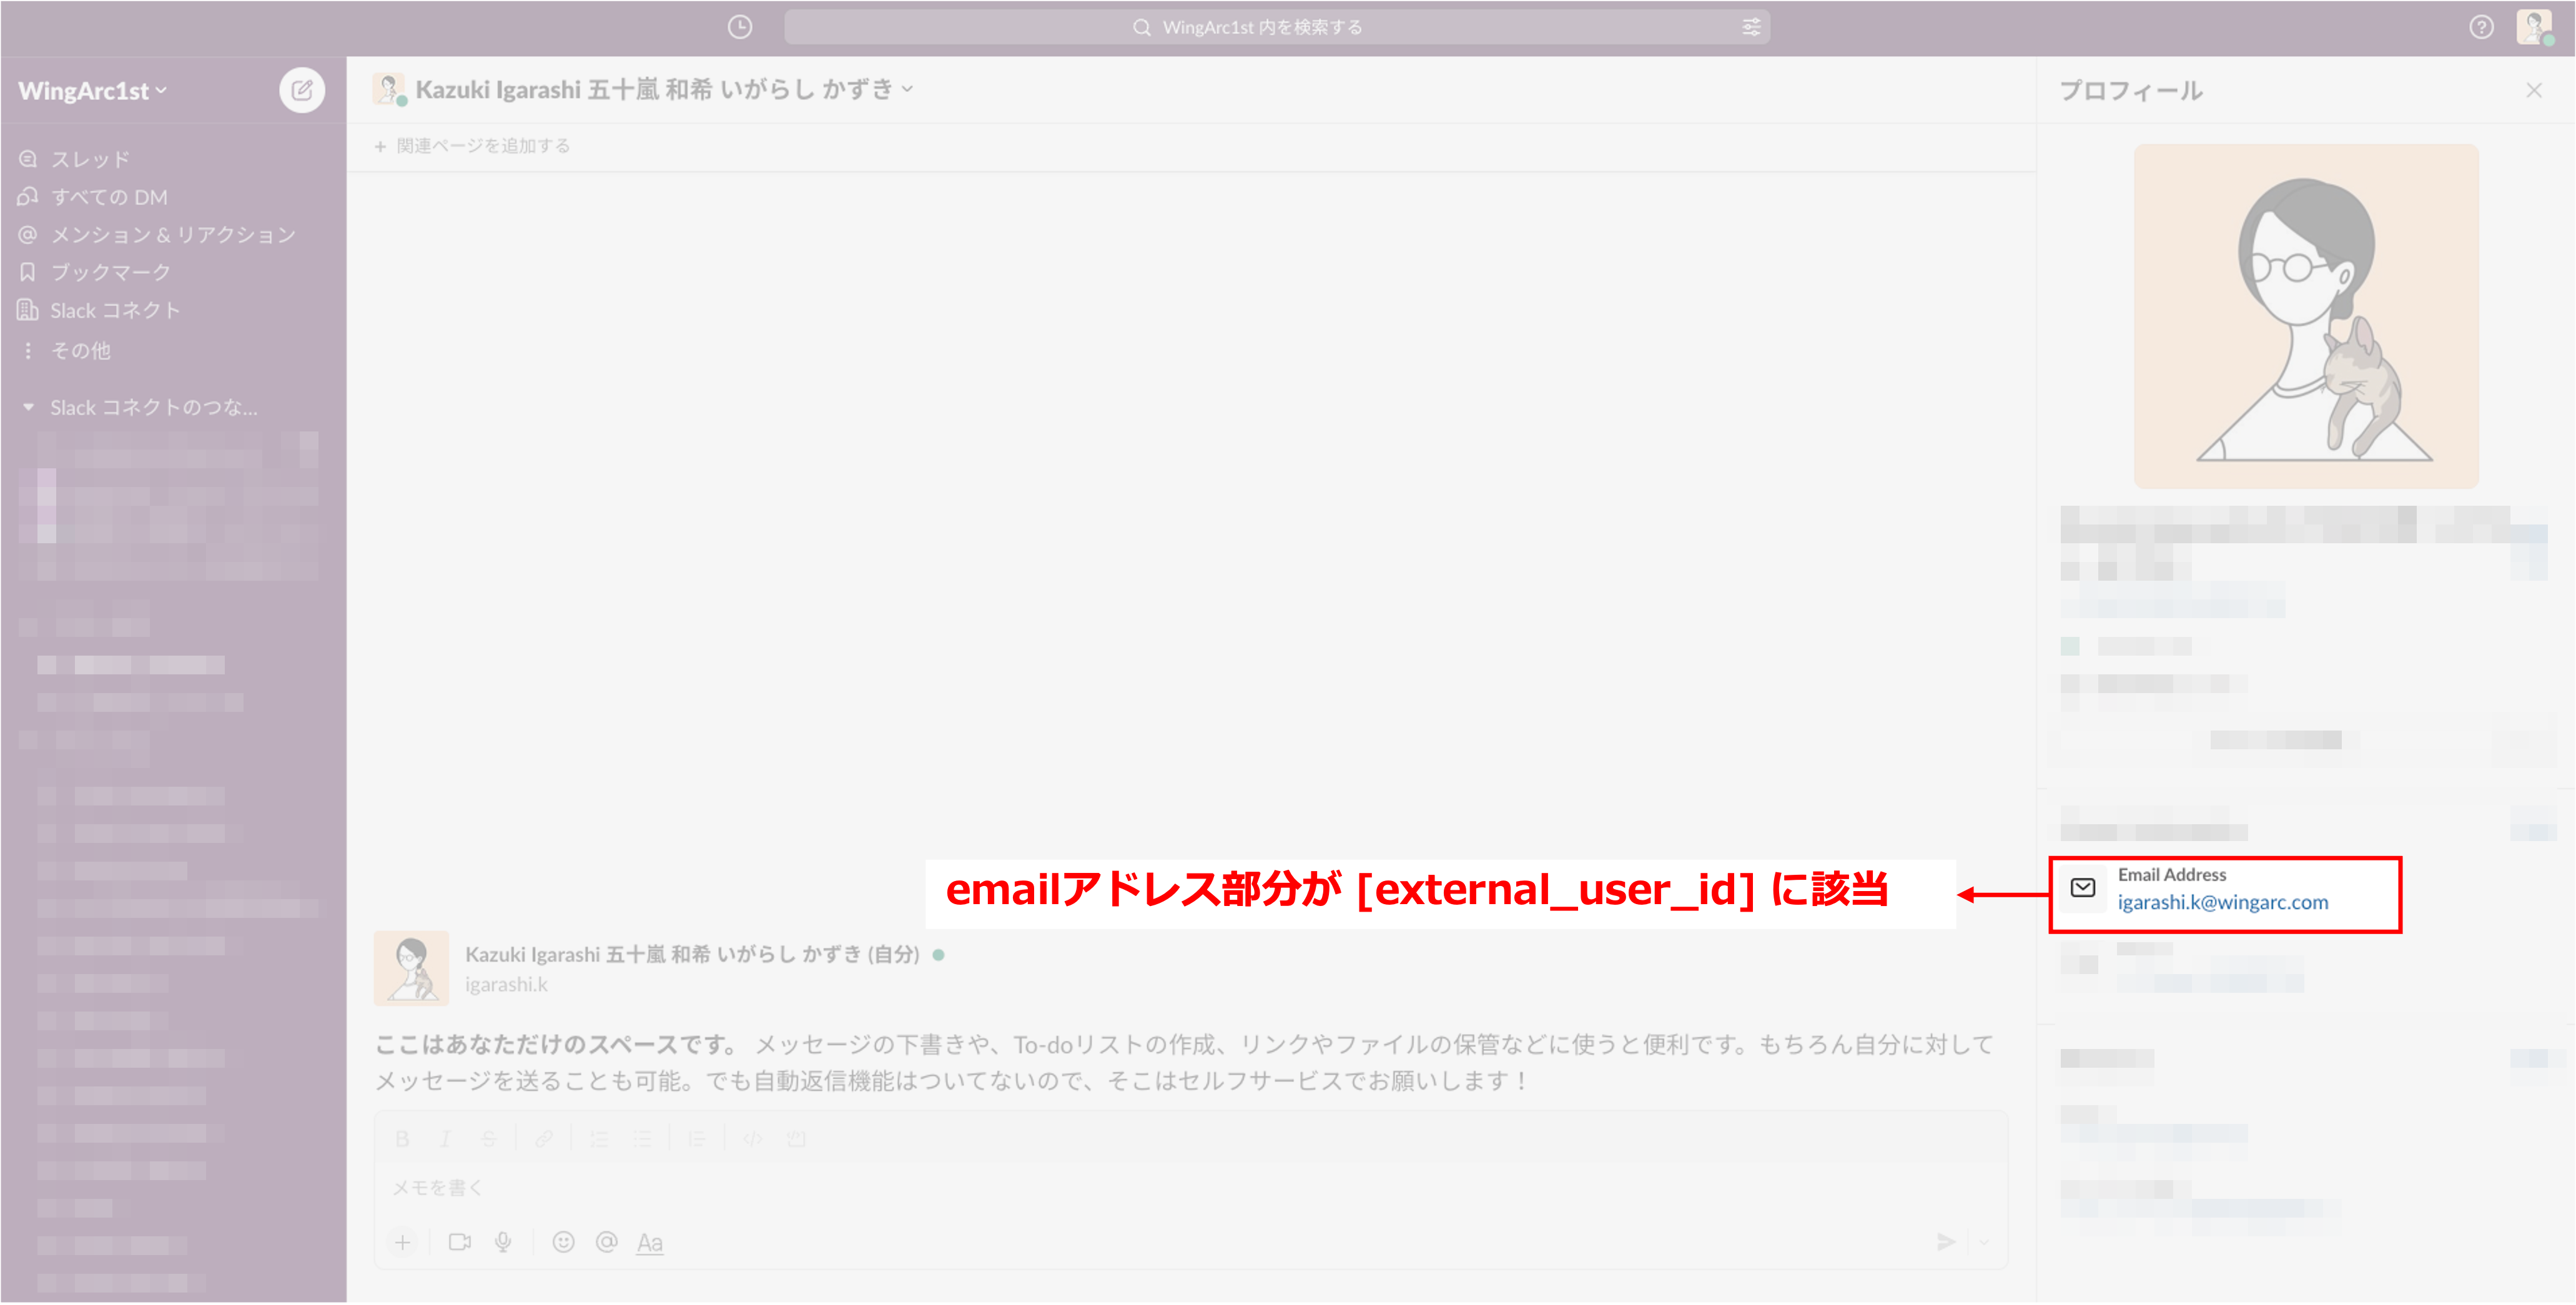Click 関連ページを追加する link
2576x1305 pixels.
click(x=472, y=146)
